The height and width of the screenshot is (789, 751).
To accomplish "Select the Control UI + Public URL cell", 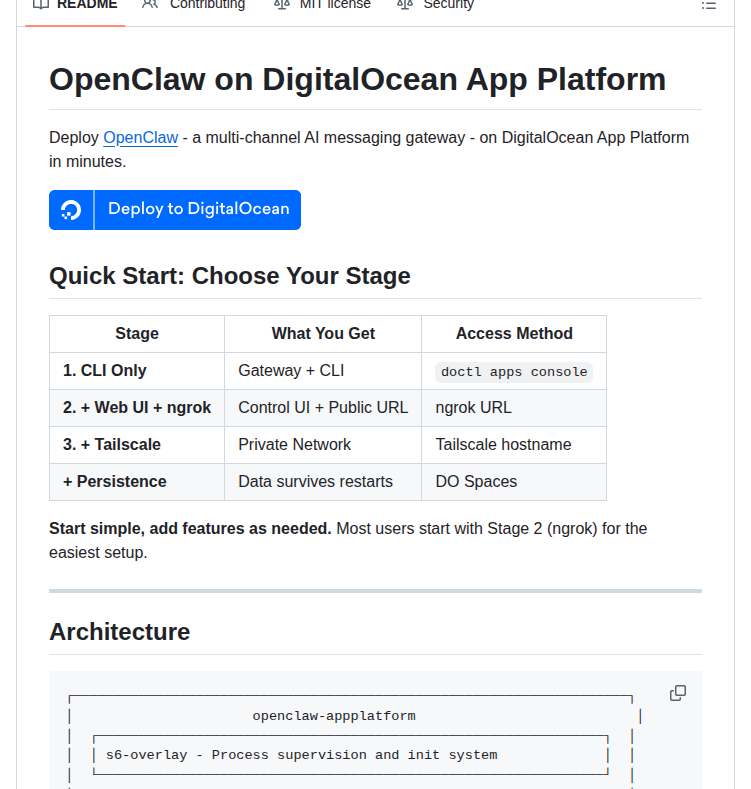I will click(323, 408).
